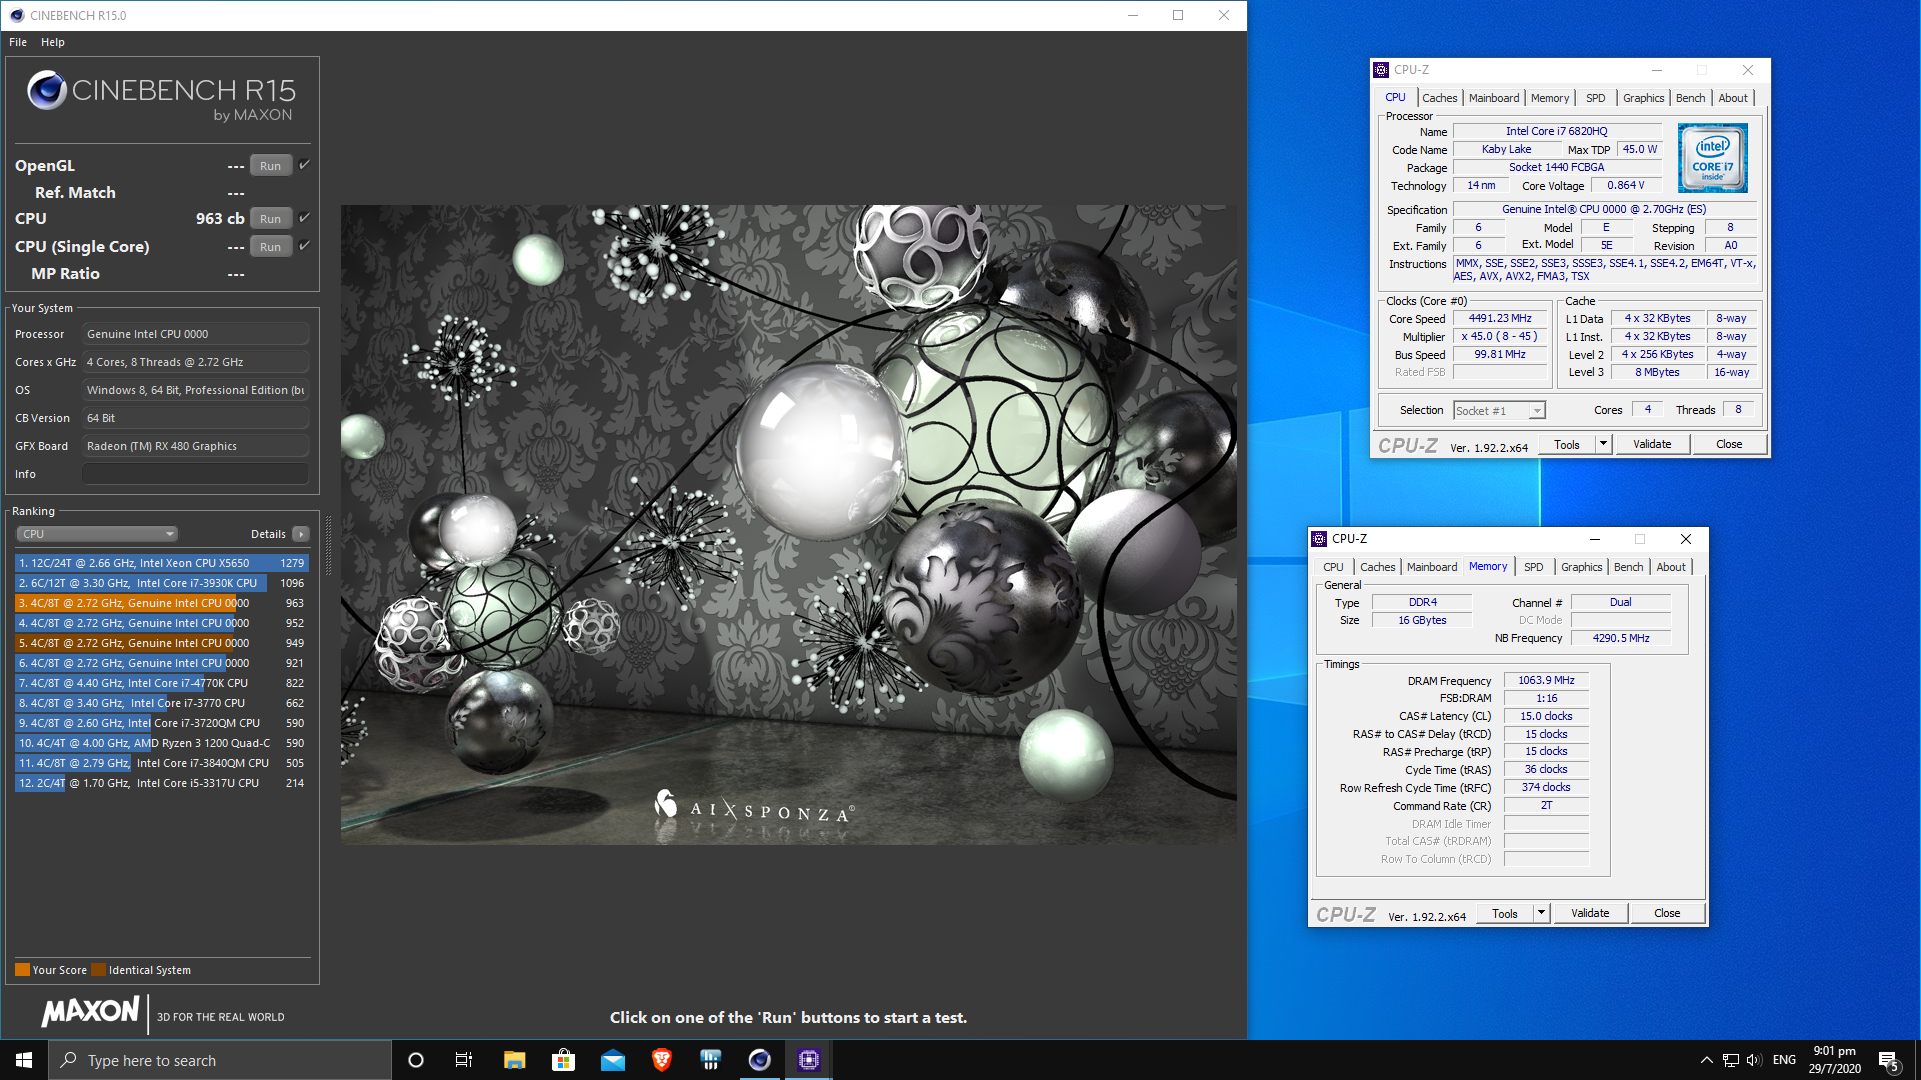Viewport: 1921px width, 1080px height.
Task: Expand the ranking Details arrow
Action: (x=301, y=534)
